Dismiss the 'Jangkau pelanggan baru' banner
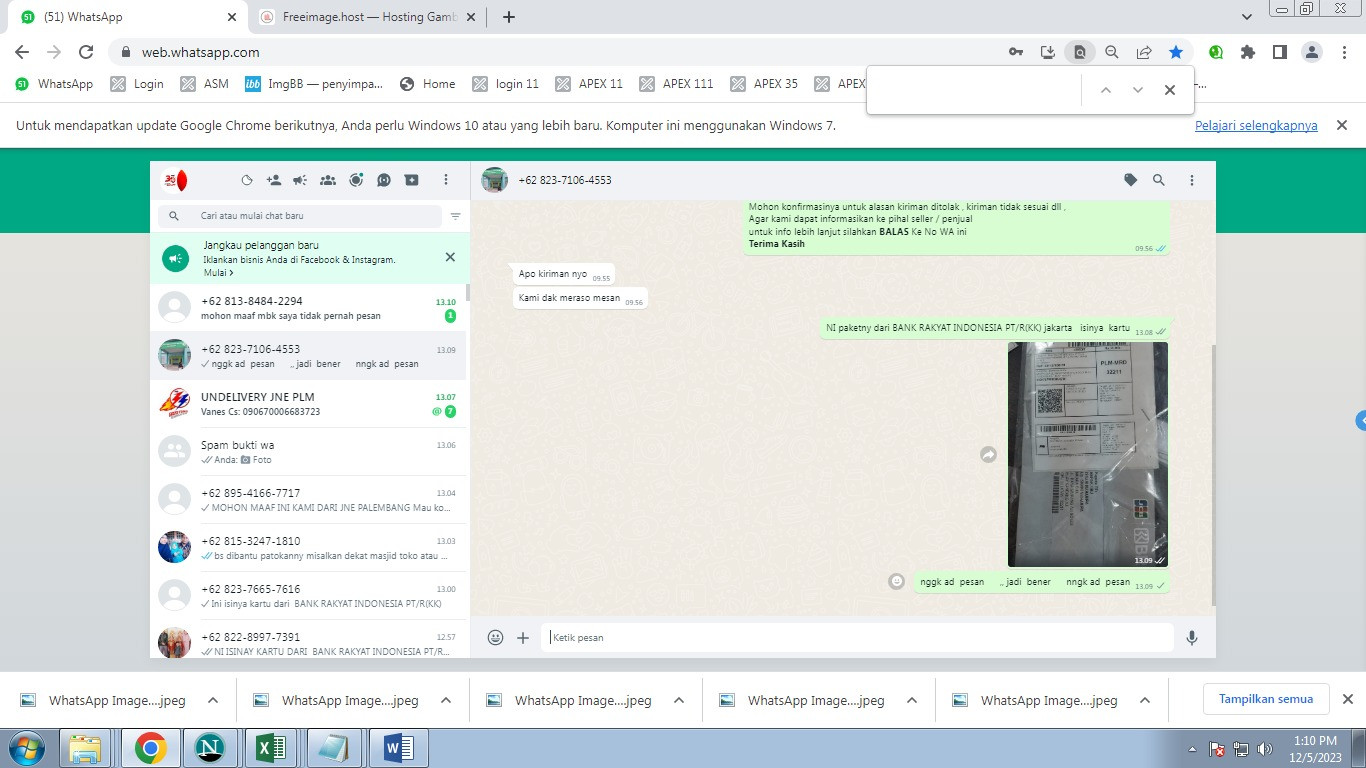The width and height of the screenshot is (1366, 768). (450, 257)
